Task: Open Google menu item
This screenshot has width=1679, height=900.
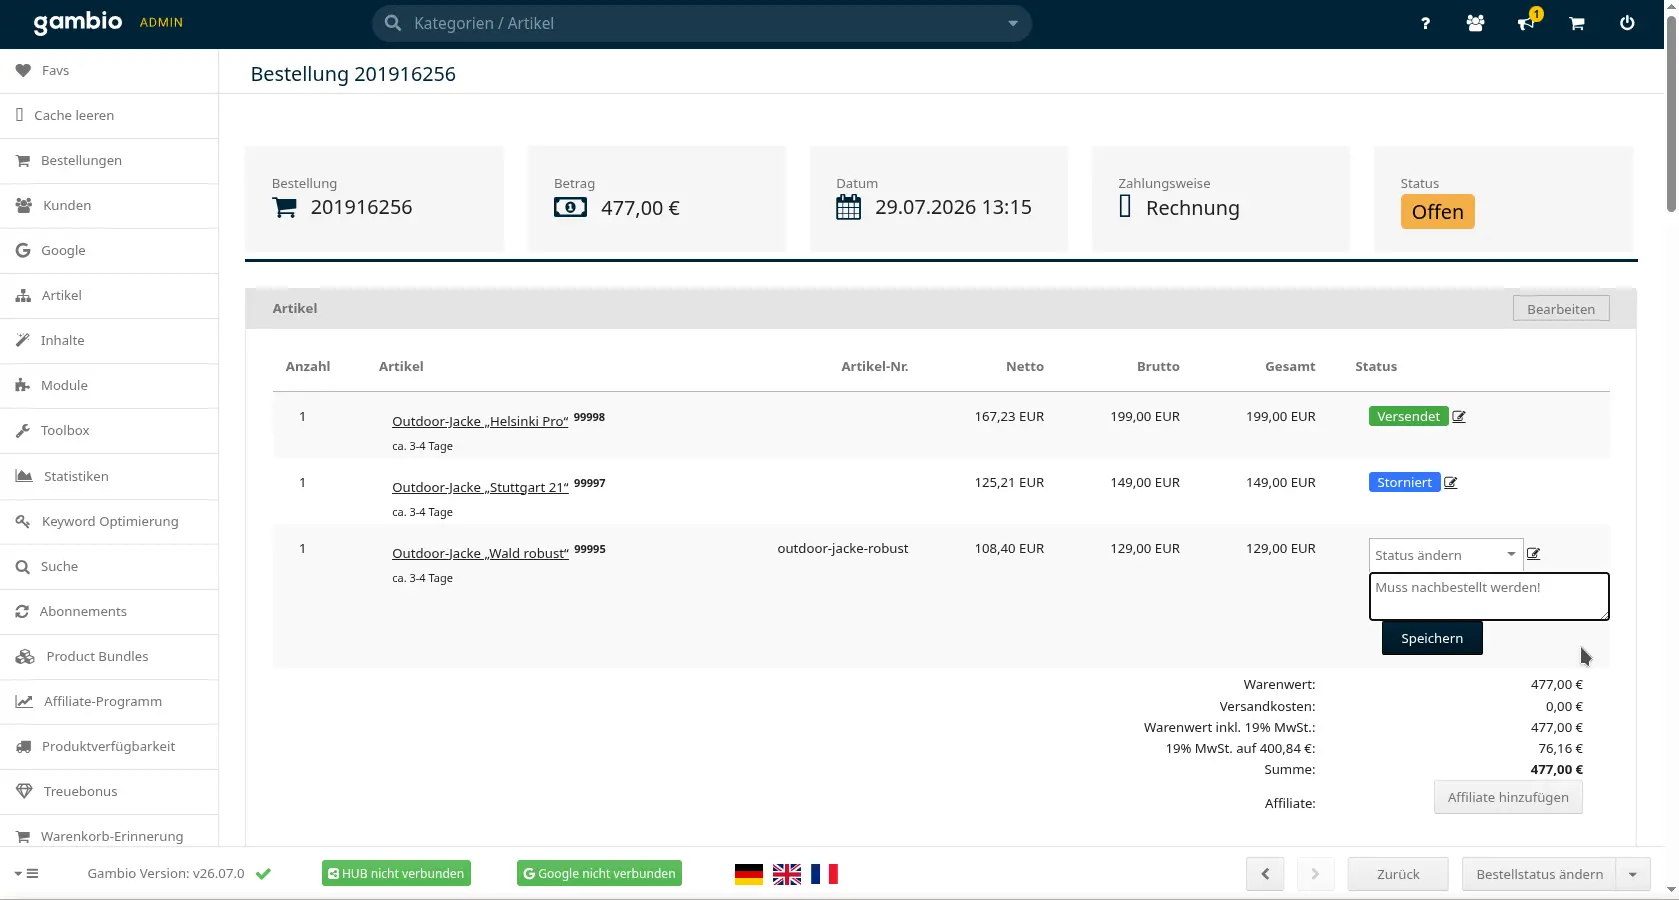Action: (x=109, y=251)
